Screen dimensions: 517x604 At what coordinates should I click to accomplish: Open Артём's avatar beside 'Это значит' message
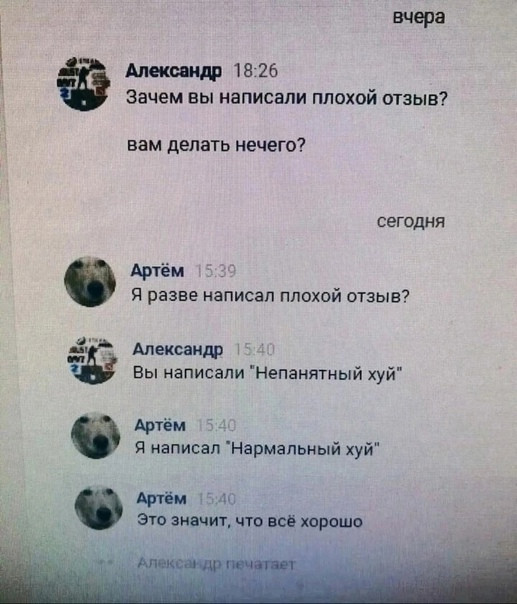point(99,508)
